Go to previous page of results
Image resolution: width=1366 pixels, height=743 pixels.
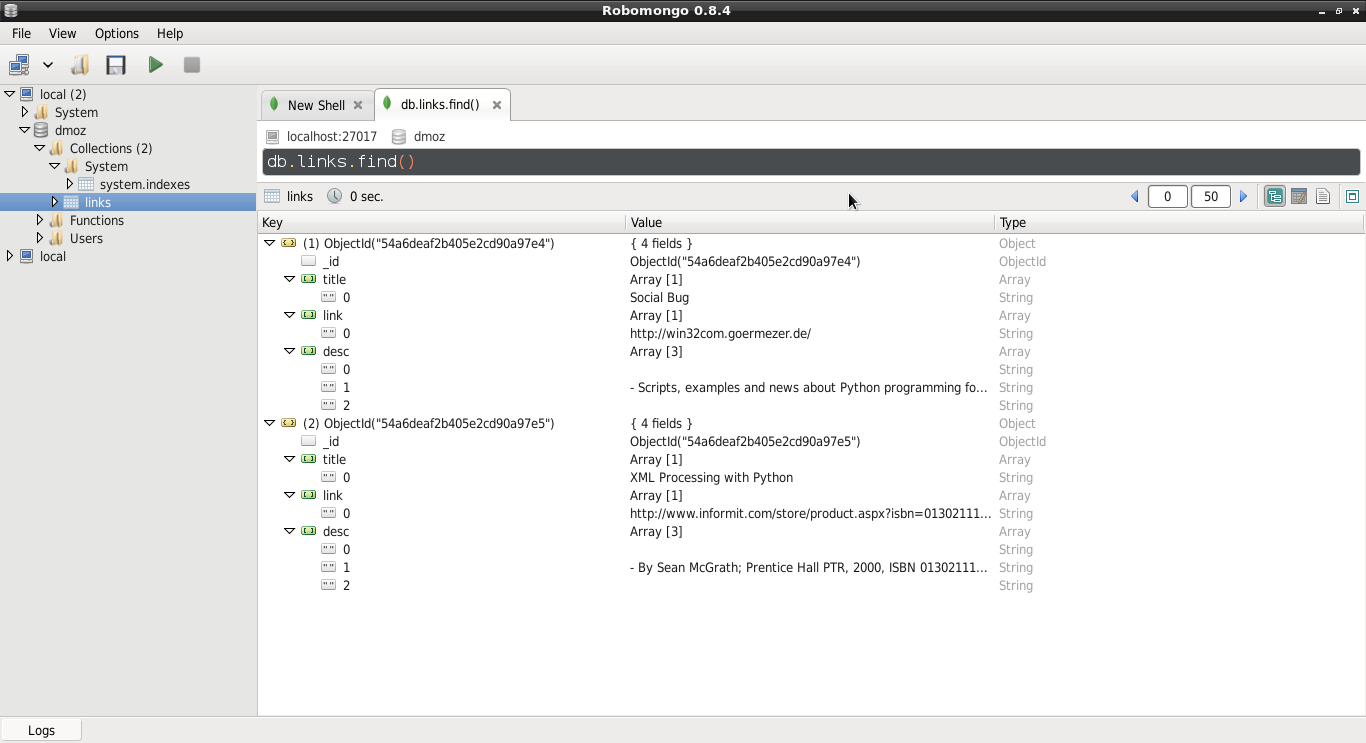coord(1135,197)
